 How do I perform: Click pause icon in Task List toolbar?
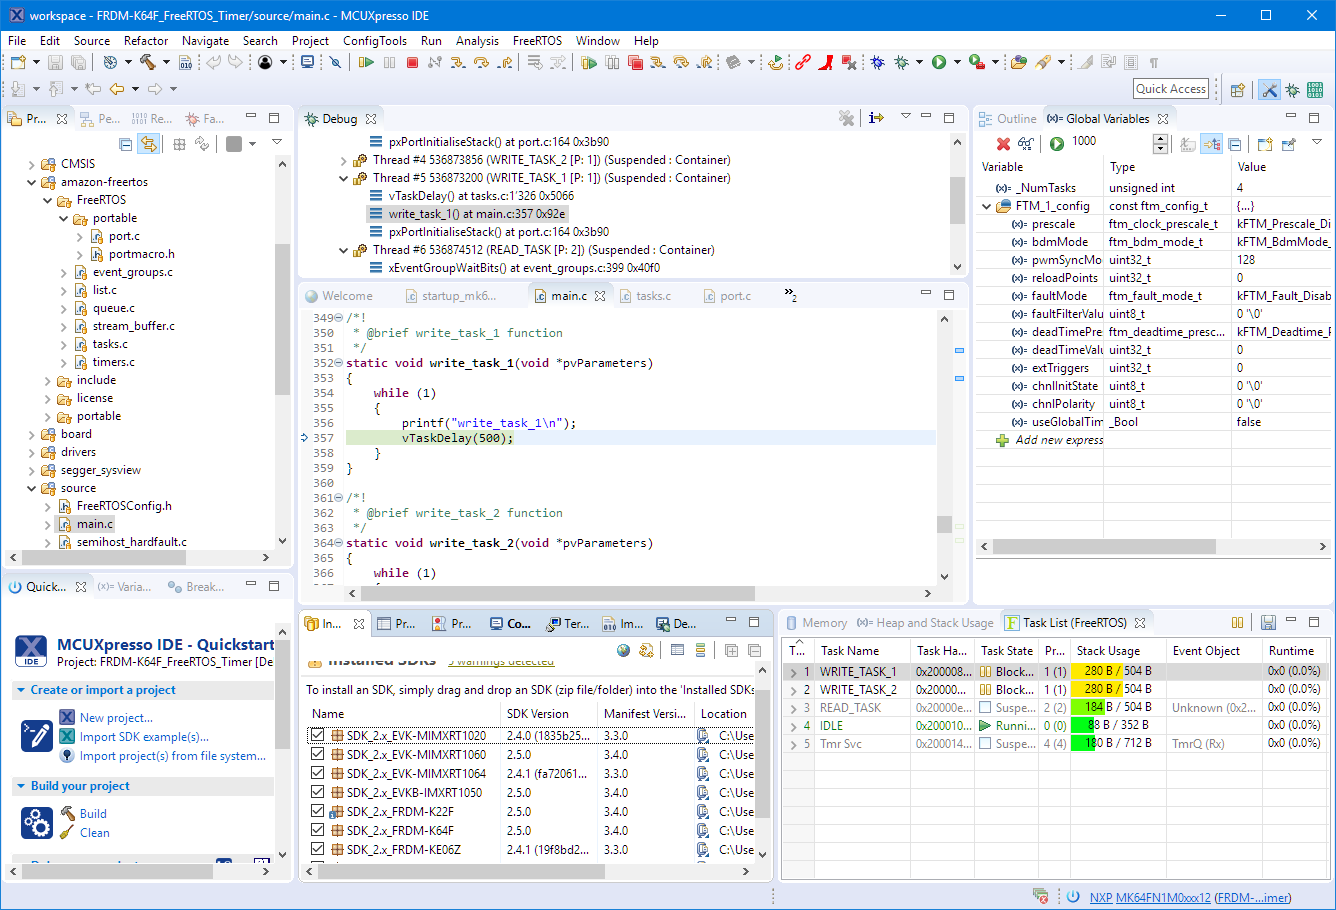point(1237,623)
